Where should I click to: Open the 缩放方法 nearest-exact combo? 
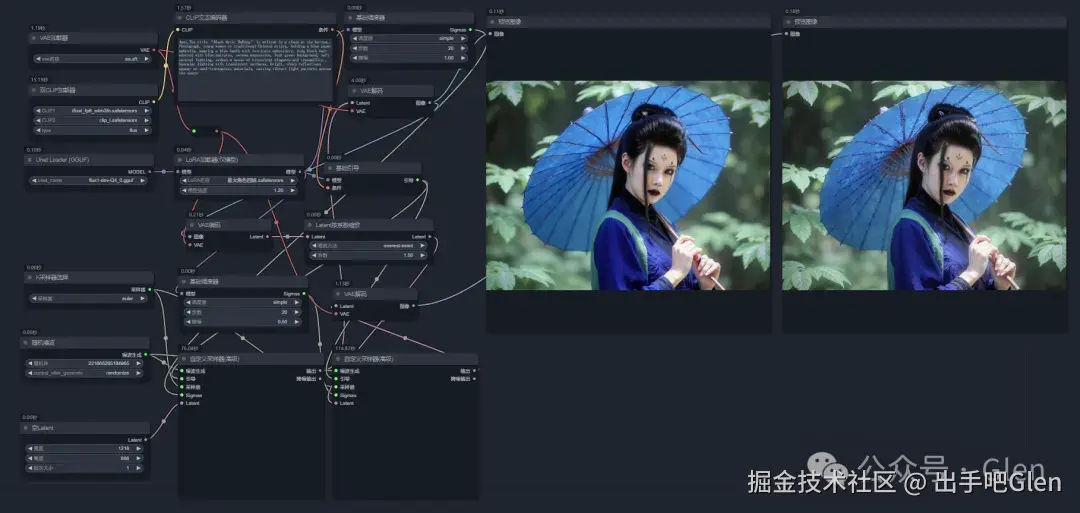click(x=368, y=245)
